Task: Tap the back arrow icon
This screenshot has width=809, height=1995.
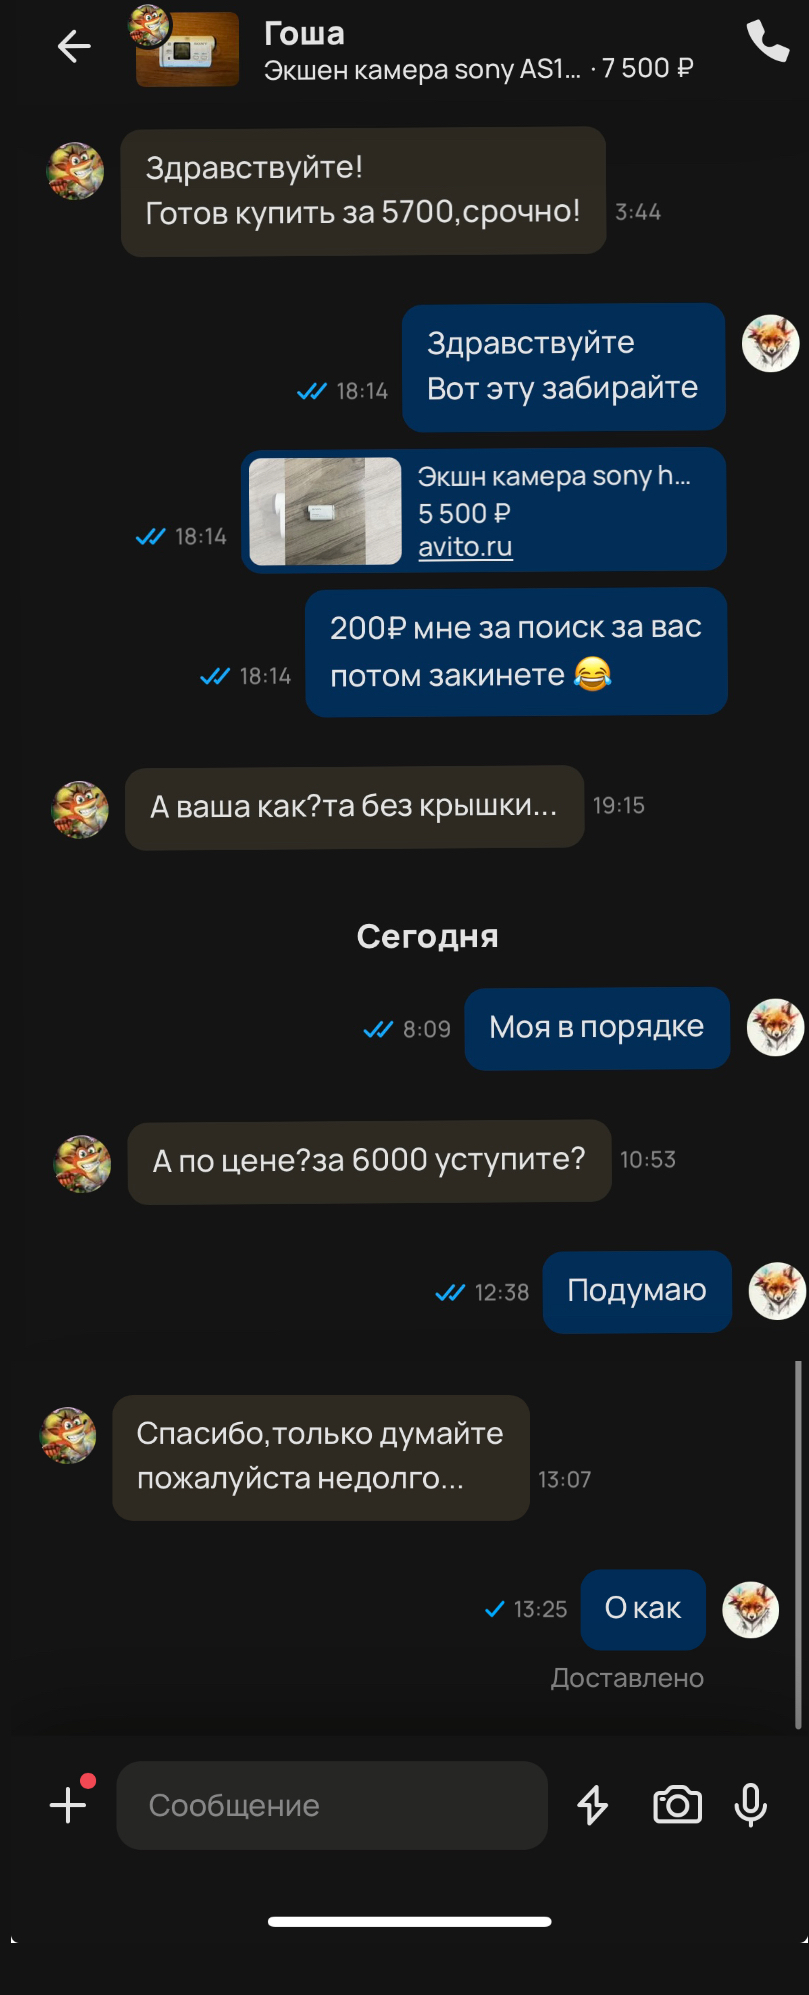Action: tap(74, 46)
